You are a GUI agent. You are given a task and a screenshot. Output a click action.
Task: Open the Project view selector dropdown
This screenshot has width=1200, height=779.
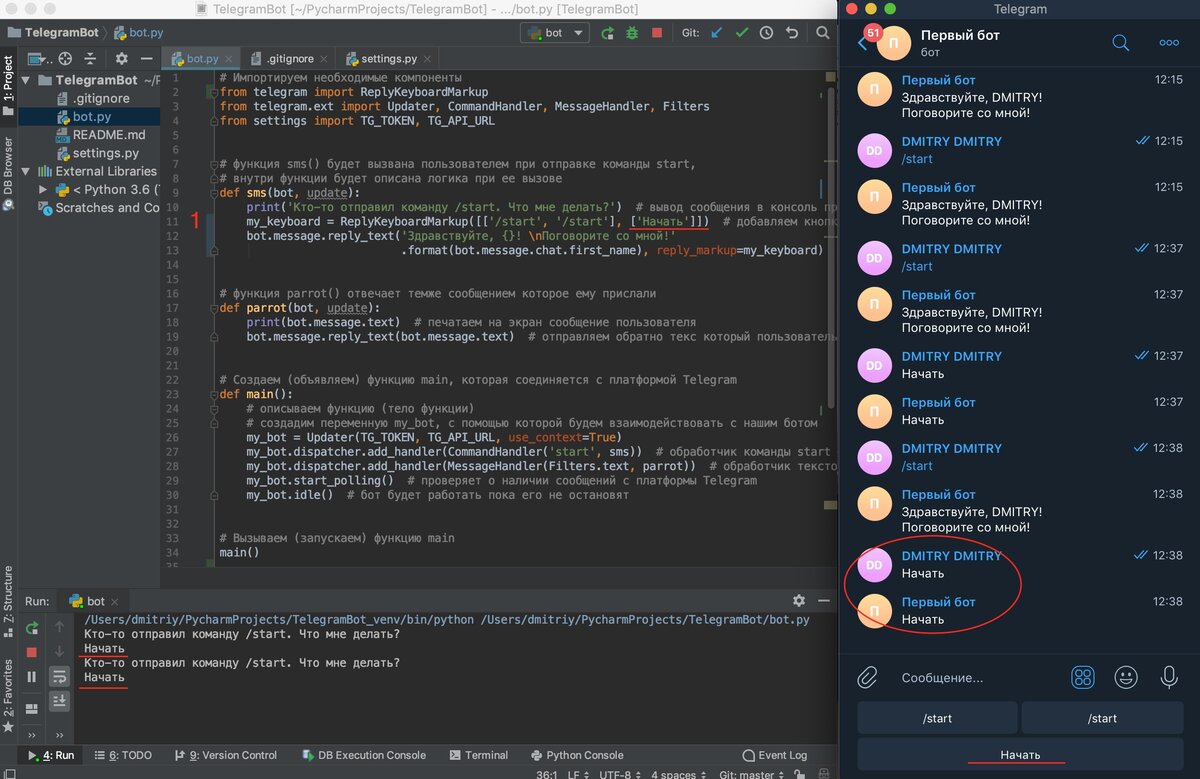pos(40,59)
